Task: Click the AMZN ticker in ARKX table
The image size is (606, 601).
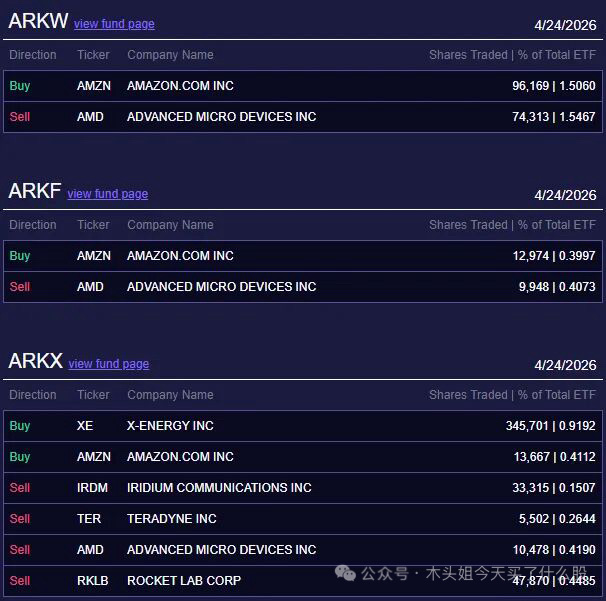Action: coord(94,457)
